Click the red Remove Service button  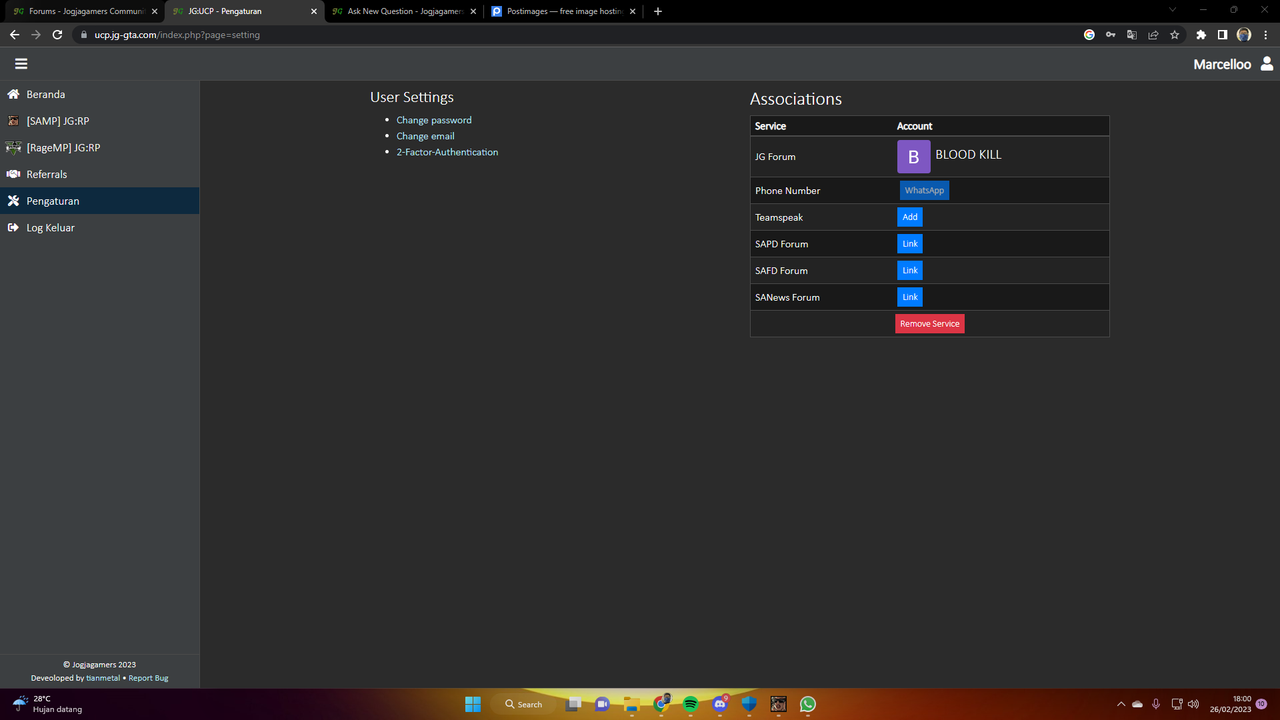[930, 324]
